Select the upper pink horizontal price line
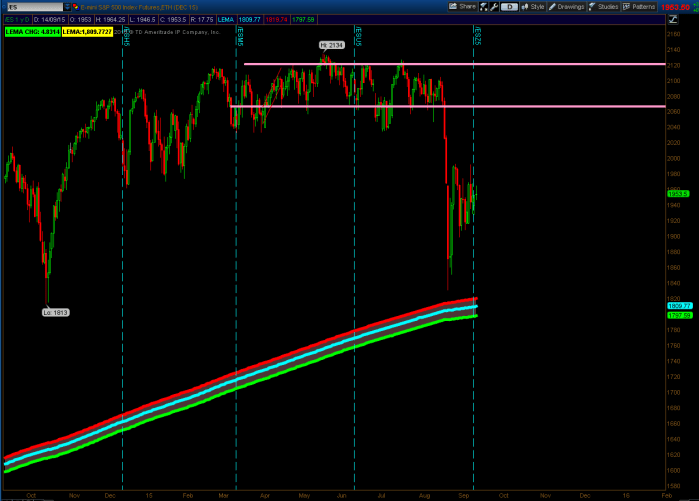 click(450, 64)
